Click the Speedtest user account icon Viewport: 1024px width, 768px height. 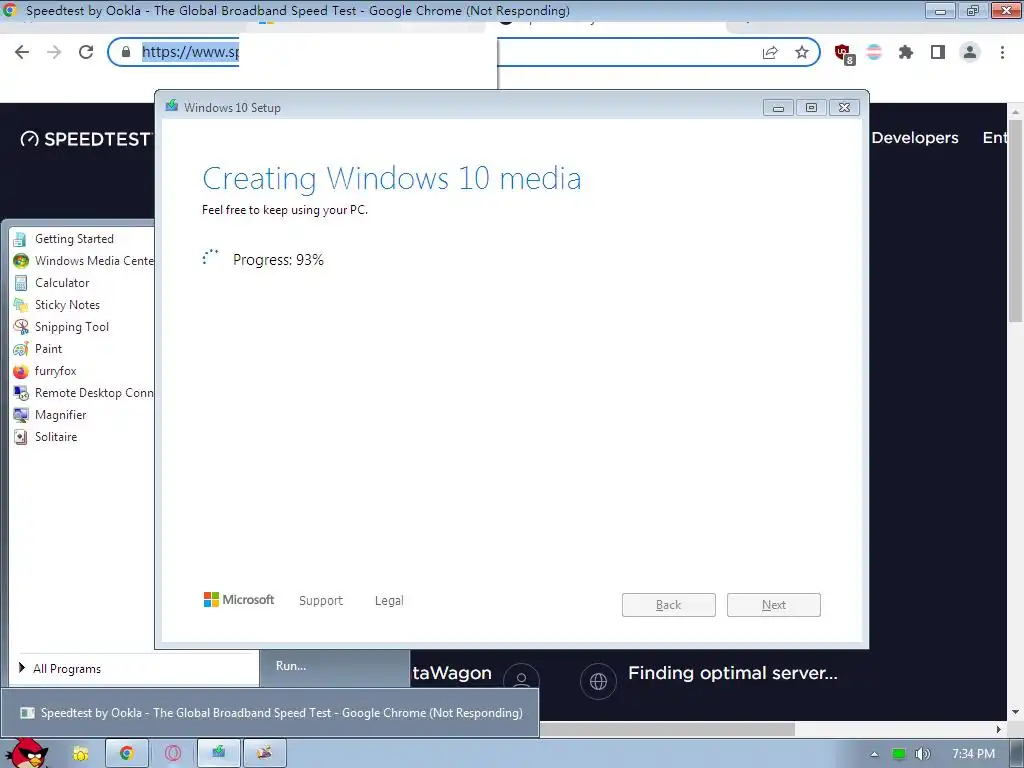pyautogui.click(x=521, y=680)
